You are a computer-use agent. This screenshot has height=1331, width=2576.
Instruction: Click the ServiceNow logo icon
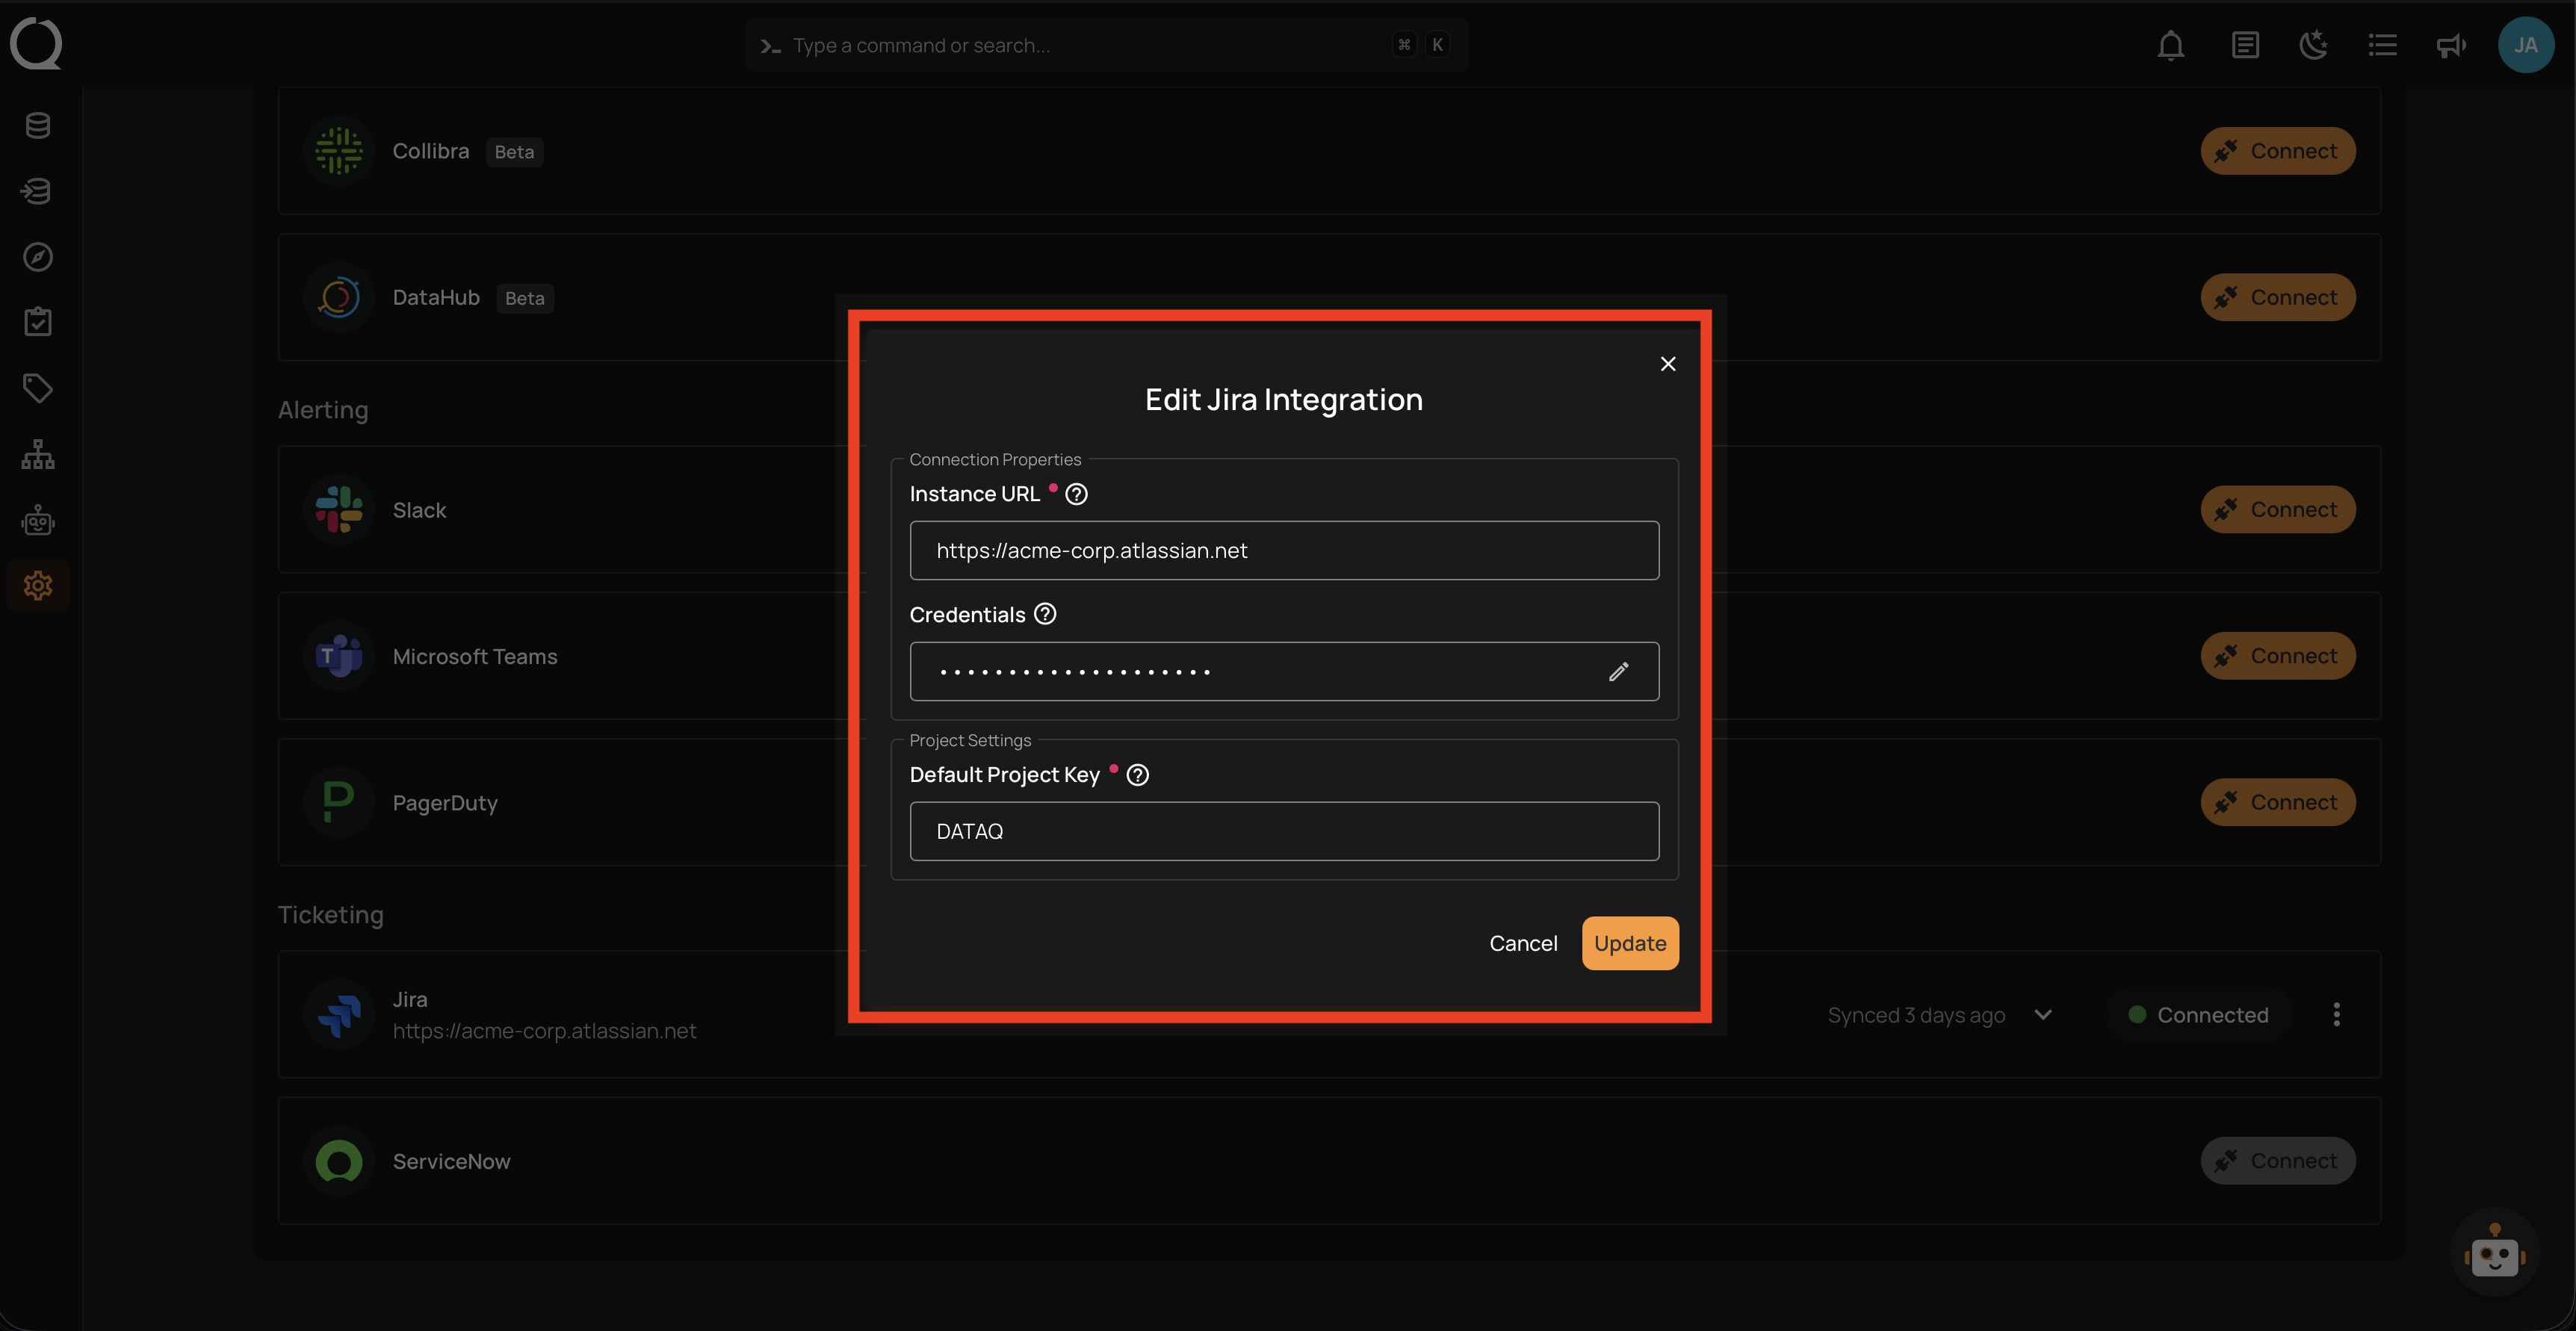pyautogui.click(x=339, y=1161)
